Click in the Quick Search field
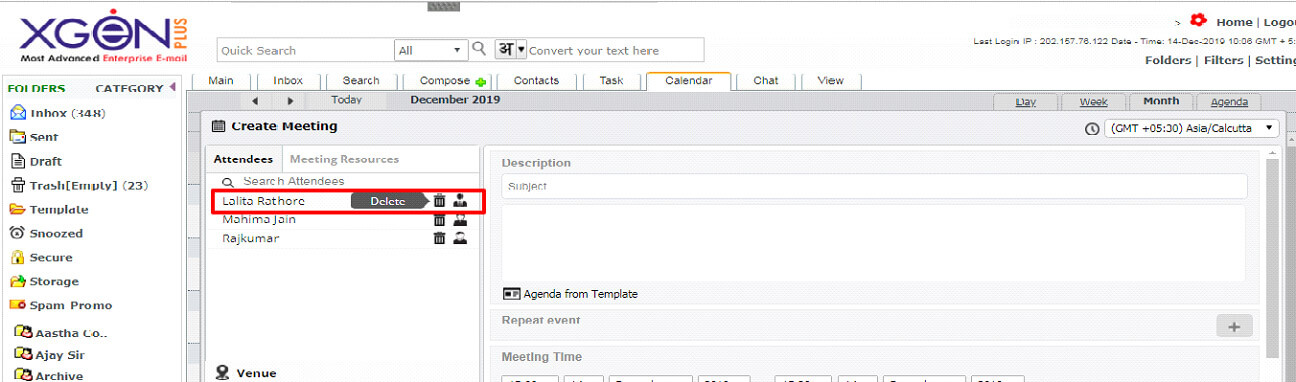 [x=306, y=50]
